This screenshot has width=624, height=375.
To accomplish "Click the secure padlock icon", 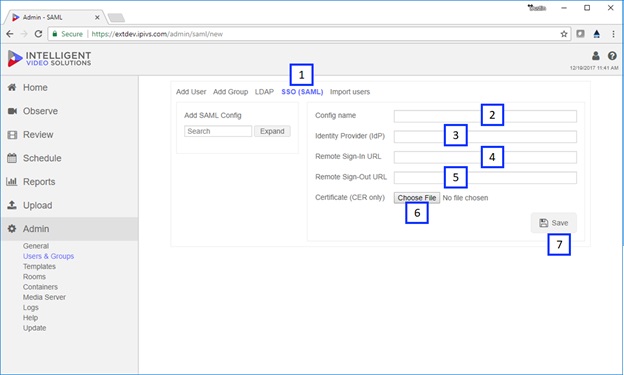I will (55, 34).
